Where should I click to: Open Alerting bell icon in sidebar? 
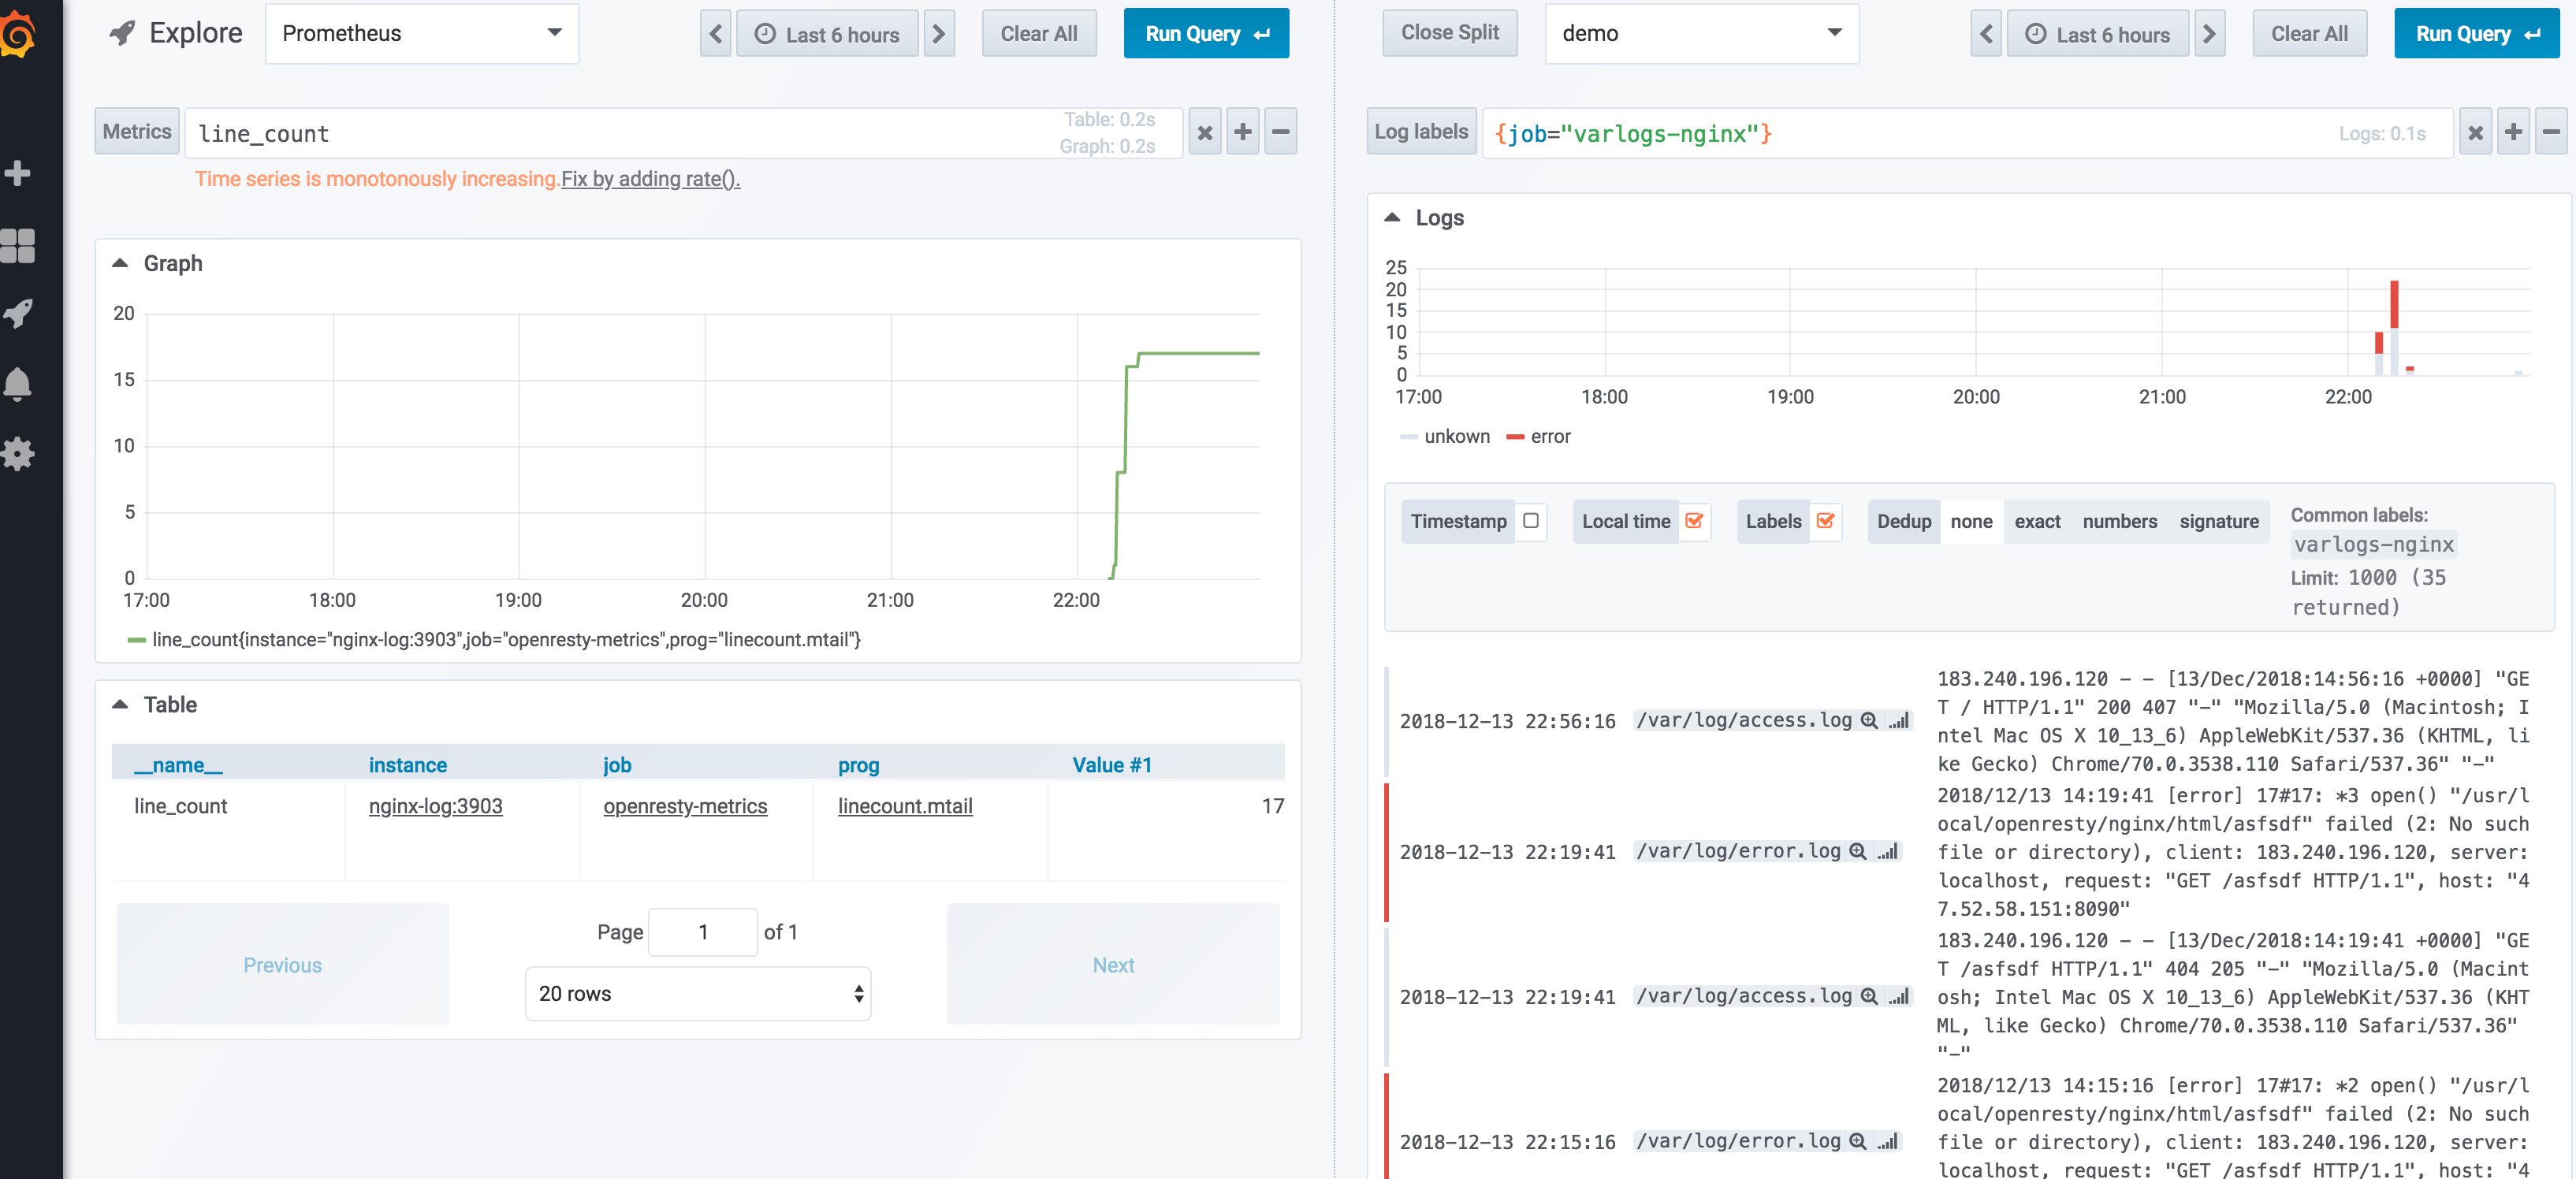click(x=17, y=384)
